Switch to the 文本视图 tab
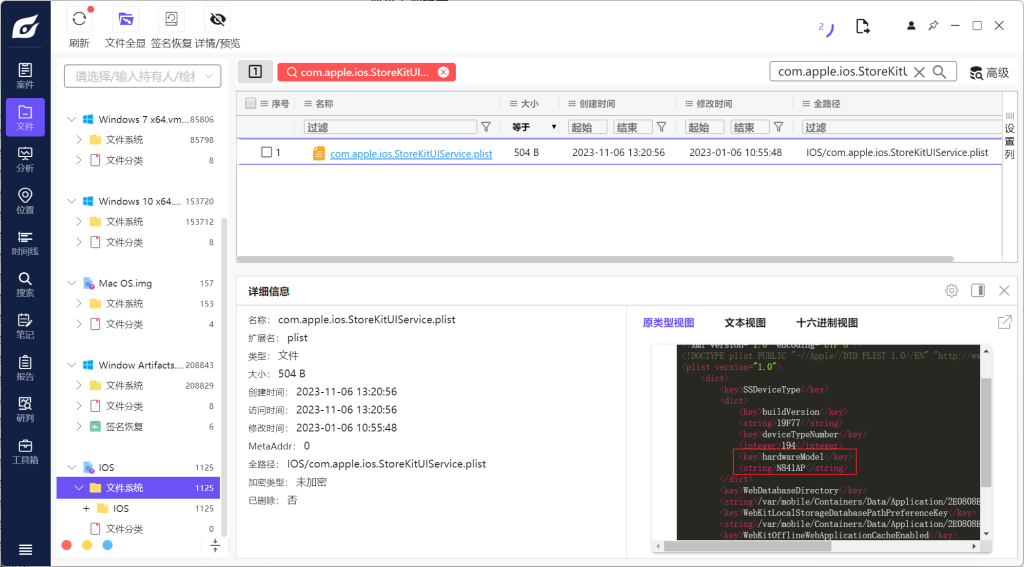This screenshot has height=567, width=1024. [x=744, y=323]
